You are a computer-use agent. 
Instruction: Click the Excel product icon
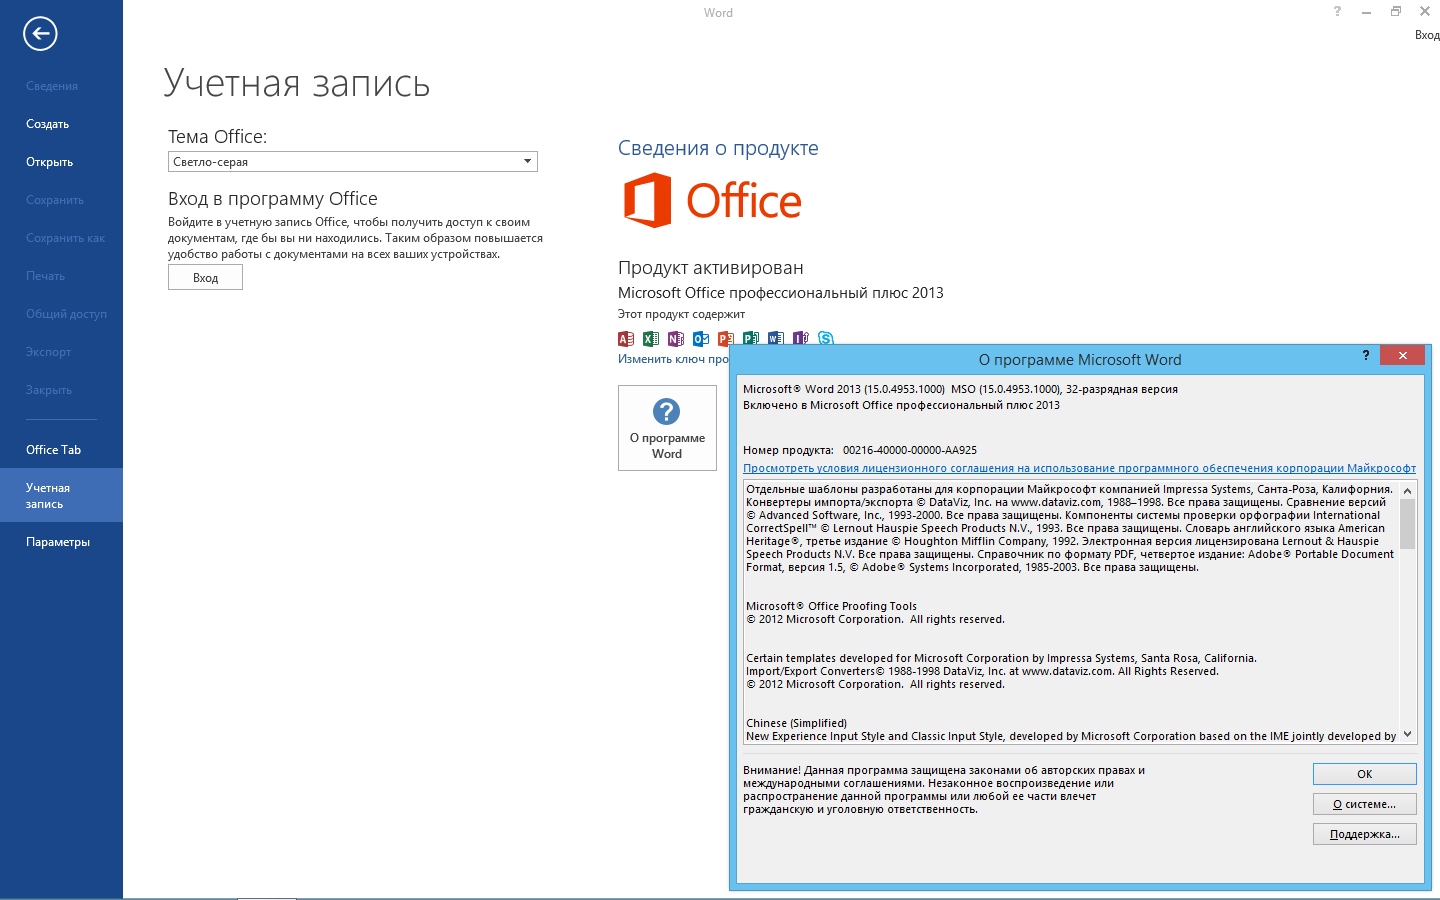tap(651, 338)
